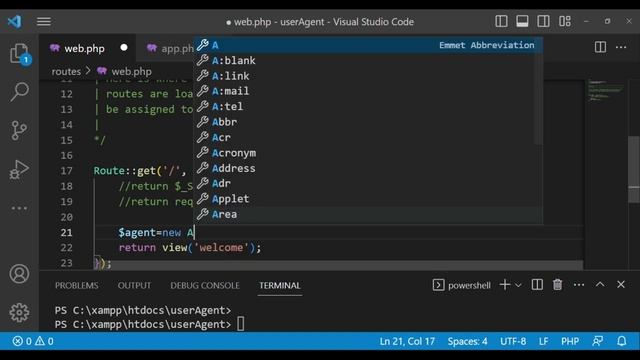This screenshot has width=640, height=360.
Task: Click the VS Code logo icon
Action: pyautogui.click(x=15, y=21)
